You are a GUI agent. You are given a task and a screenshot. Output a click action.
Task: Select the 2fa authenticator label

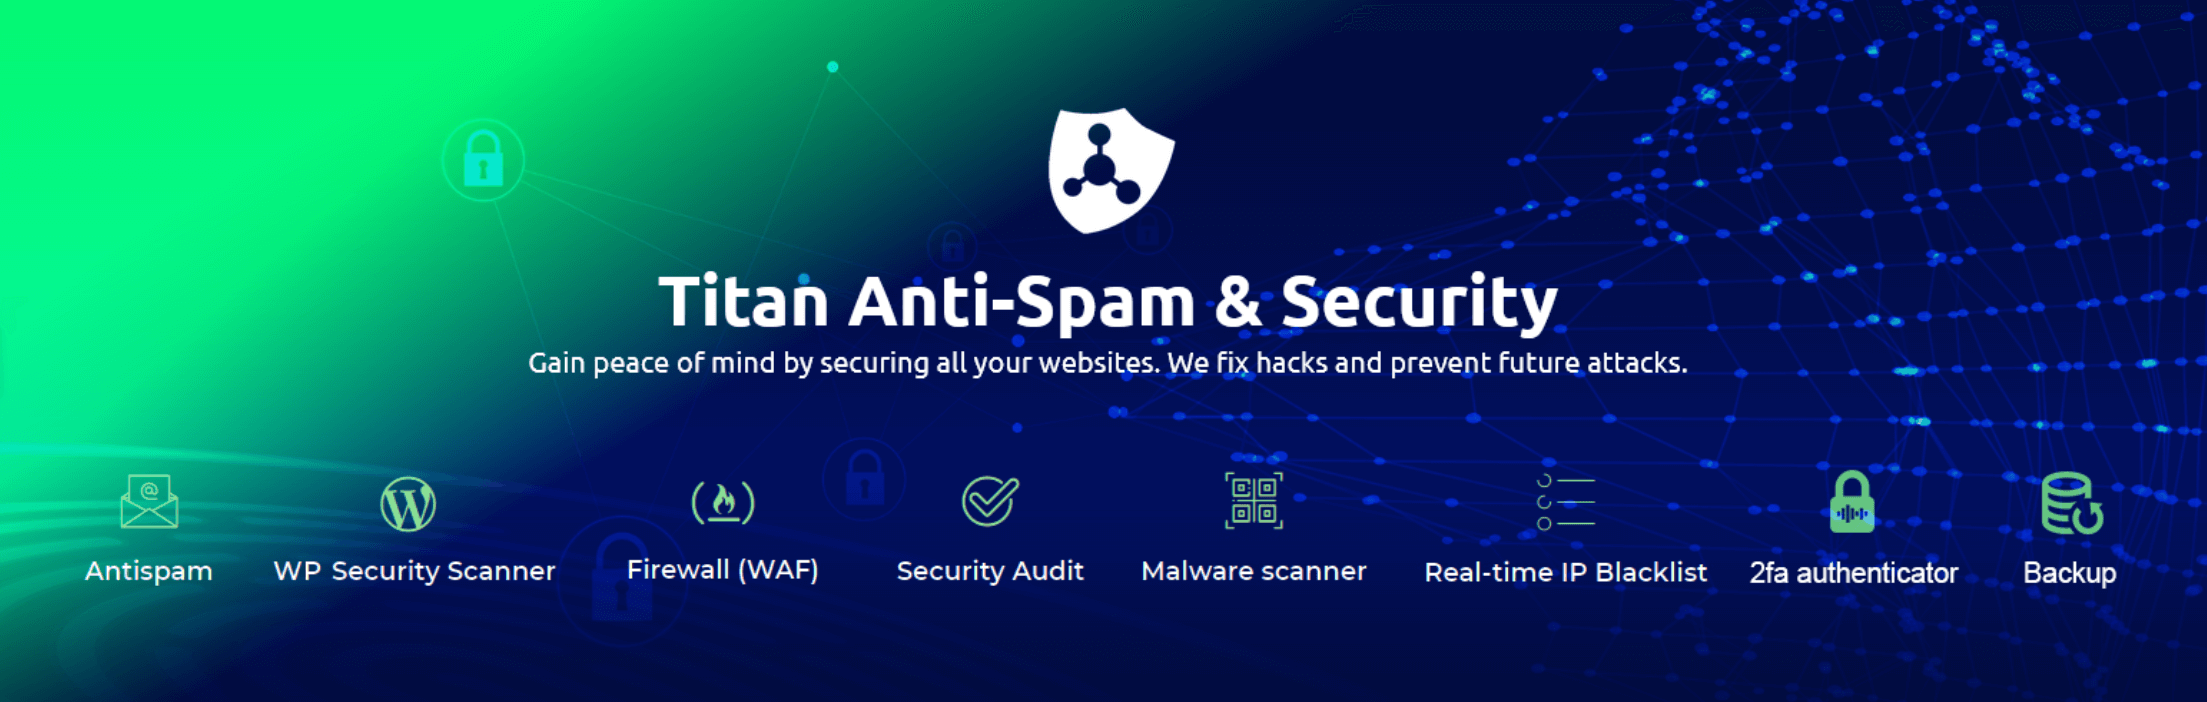(x=1854, y=573)
